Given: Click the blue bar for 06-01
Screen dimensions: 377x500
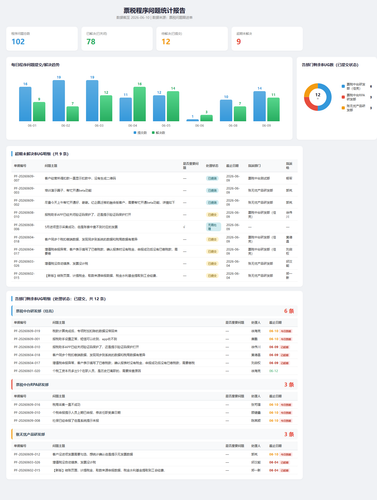Looking at the screenshot, I should click(x=25, y=104).
